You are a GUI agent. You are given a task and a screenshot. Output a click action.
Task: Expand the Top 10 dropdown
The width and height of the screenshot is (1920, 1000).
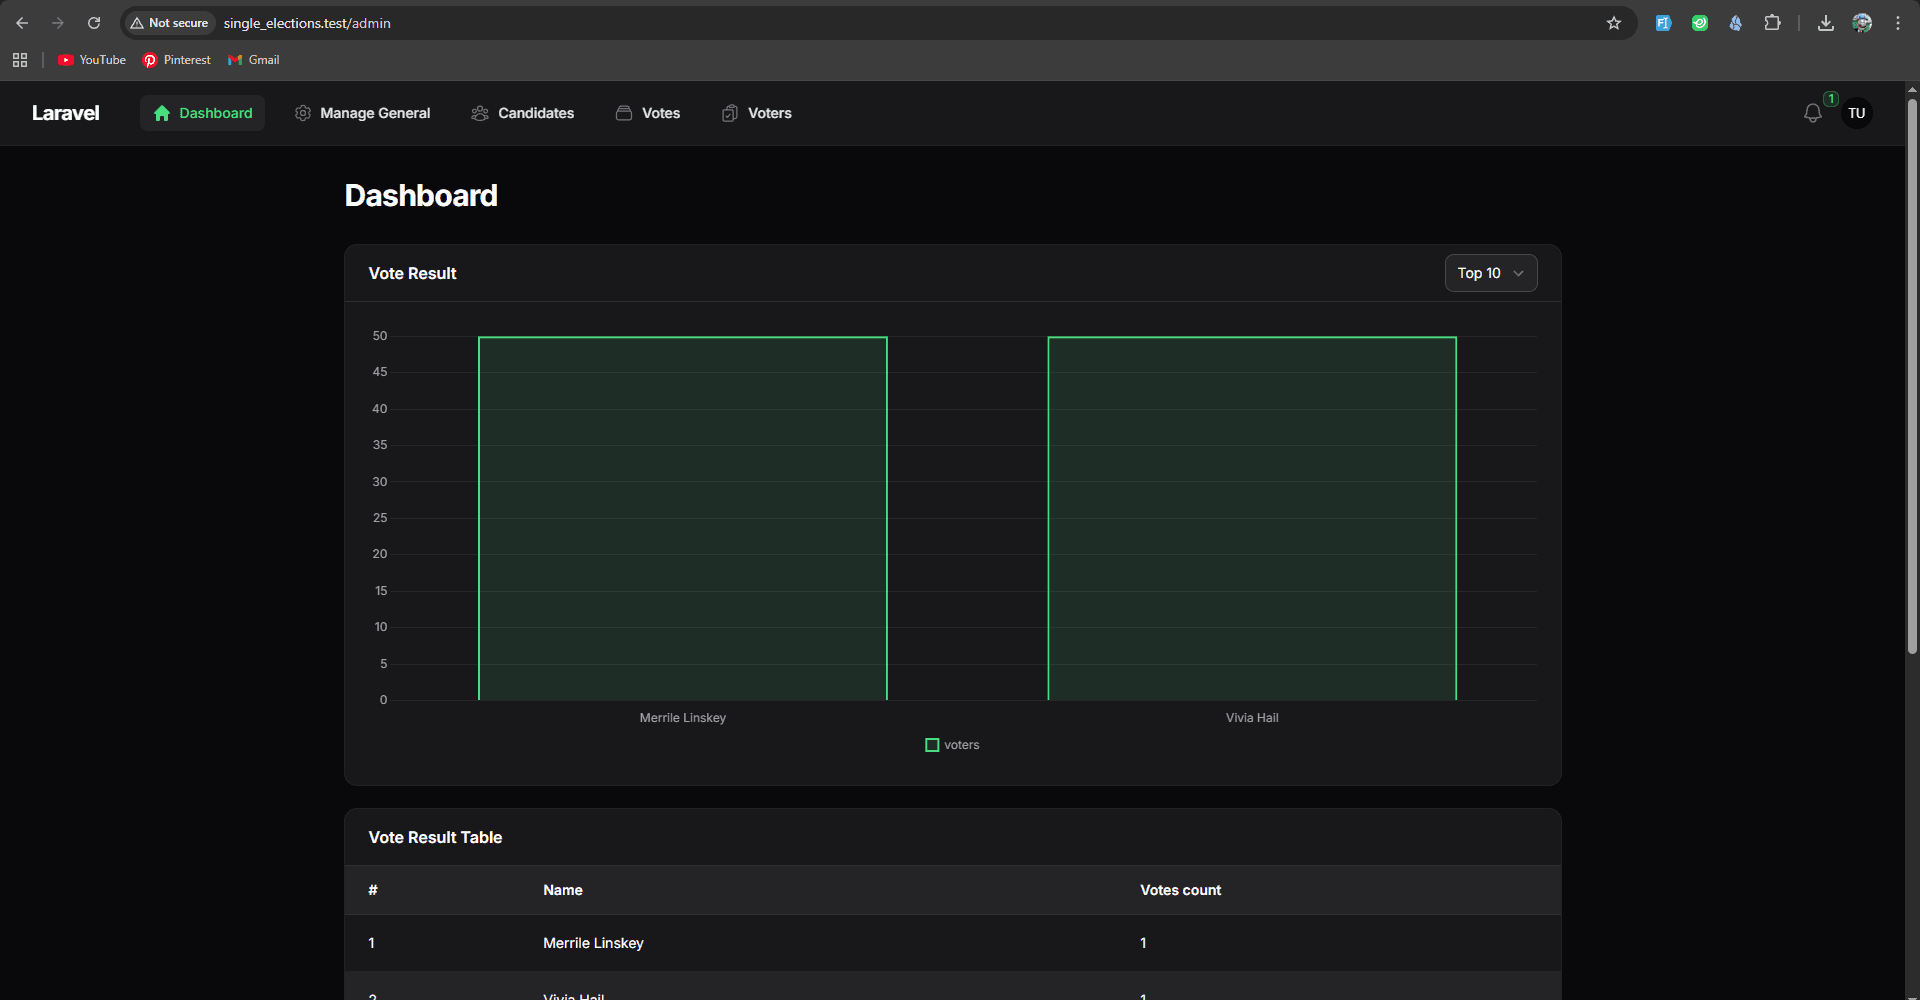[1490, 273]
